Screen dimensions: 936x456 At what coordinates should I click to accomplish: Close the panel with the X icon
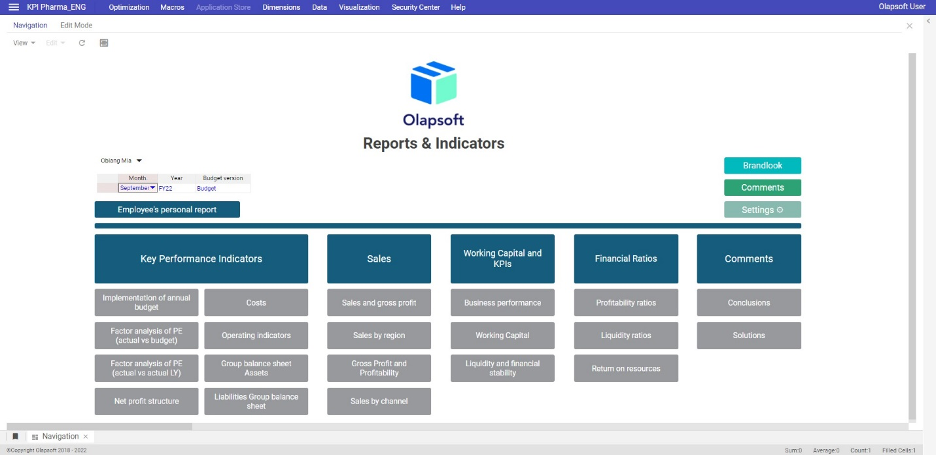click(909, 26)
